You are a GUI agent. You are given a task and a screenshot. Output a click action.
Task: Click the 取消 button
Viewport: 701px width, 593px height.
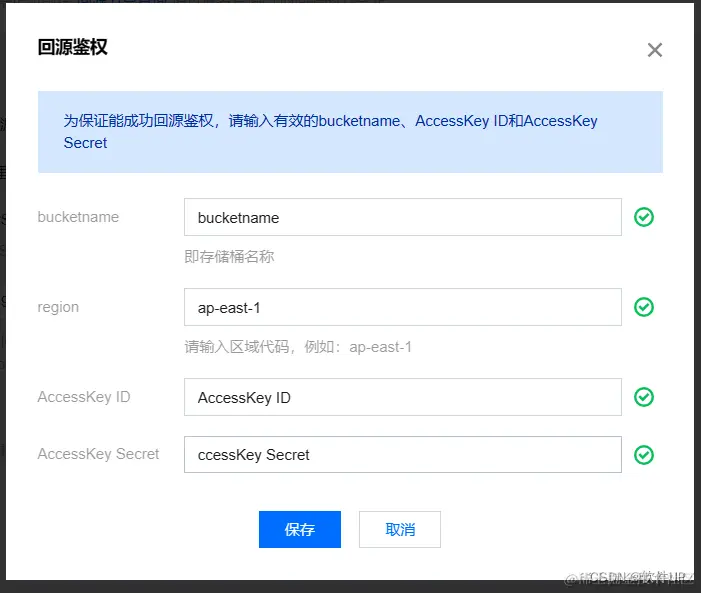tap(400, 529)
